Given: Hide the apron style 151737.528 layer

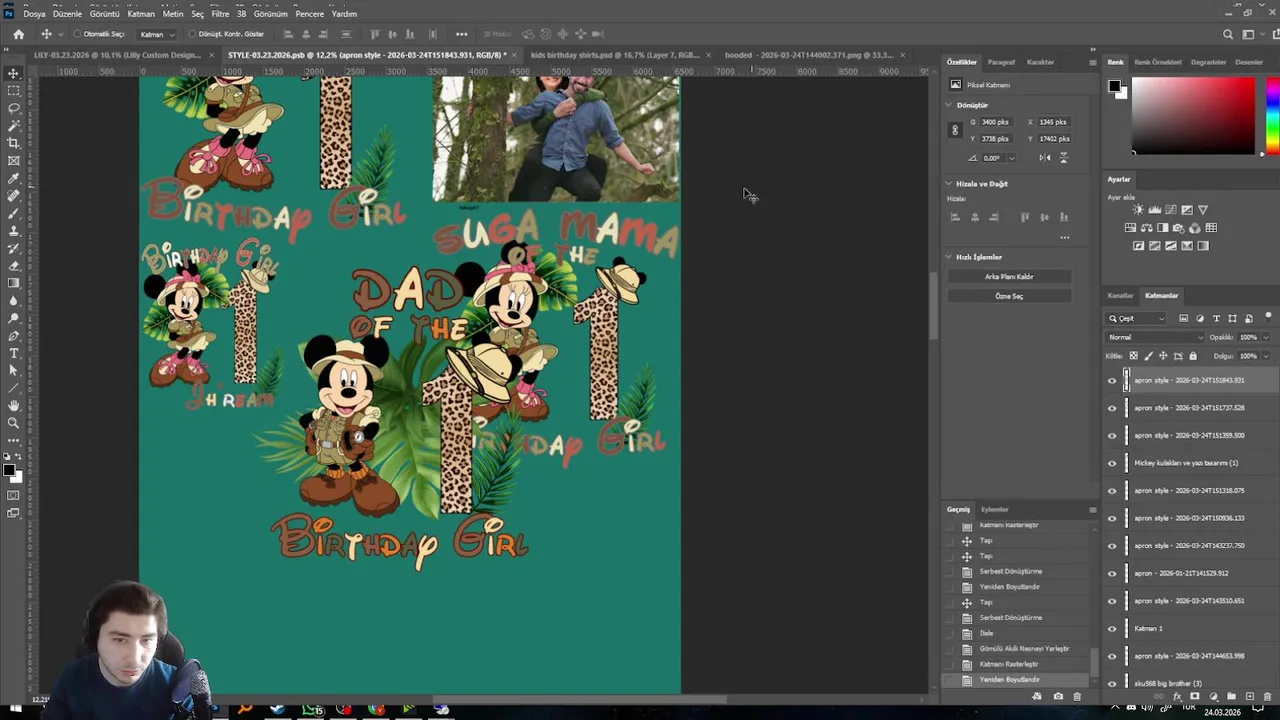Looking at the screenshot, I should [1112, 408].
